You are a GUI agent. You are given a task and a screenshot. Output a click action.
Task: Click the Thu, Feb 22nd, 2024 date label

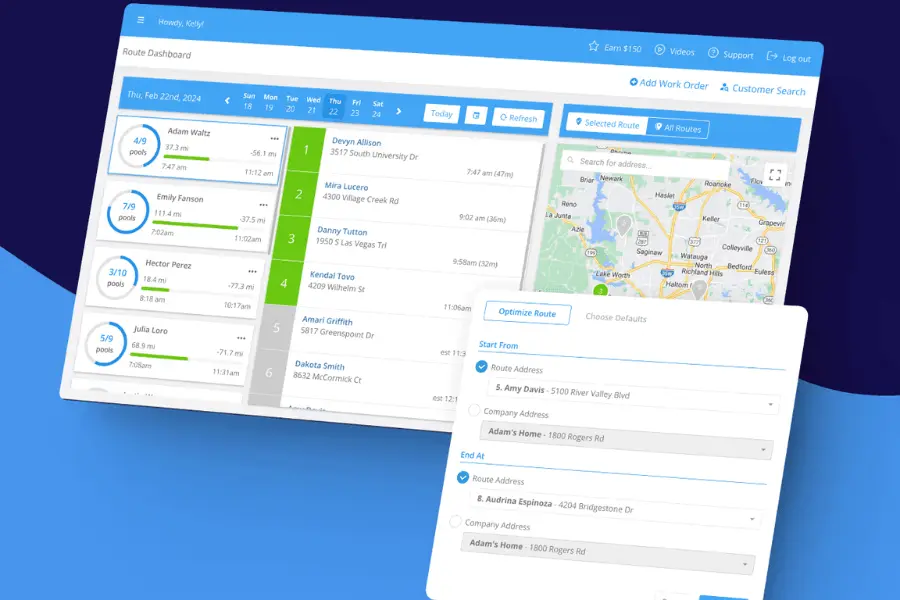164,96
